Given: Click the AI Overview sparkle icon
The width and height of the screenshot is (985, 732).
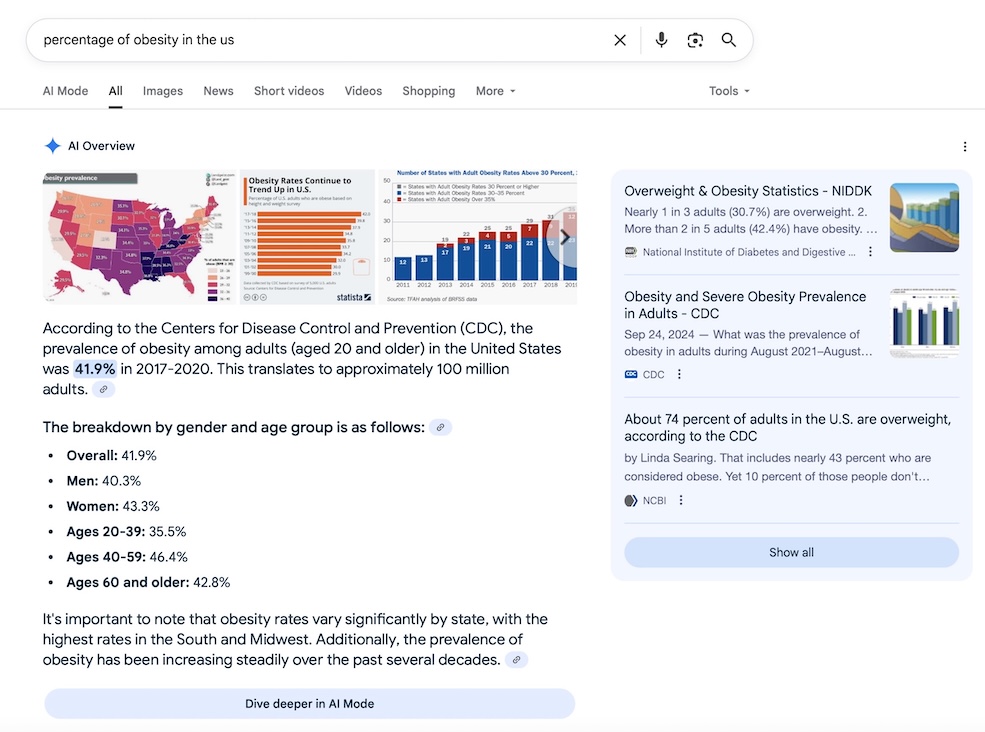Looking at the screenshot, I should 52,146.
